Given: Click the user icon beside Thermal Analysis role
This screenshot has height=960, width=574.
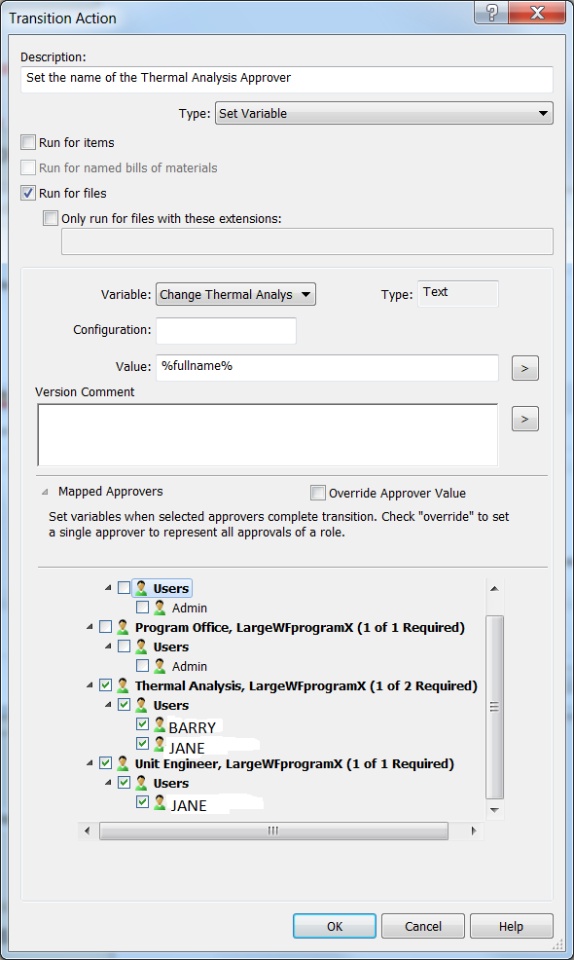Looking at the screenshot, I should (x=123, y=686).
